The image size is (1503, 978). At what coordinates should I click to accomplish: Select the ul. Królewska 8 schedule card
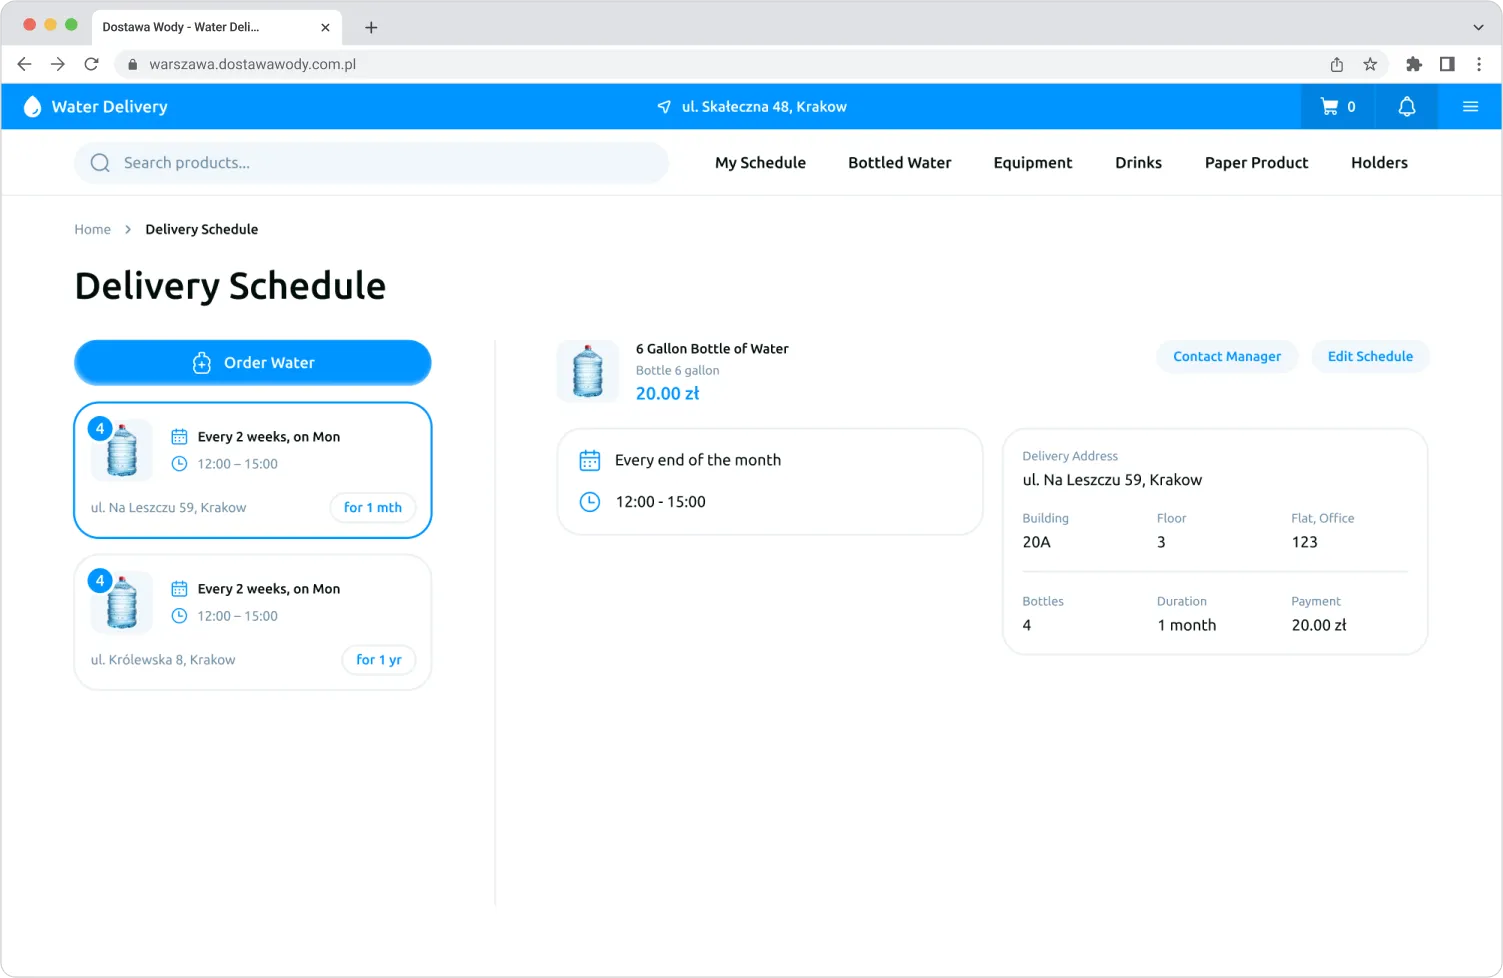[253, 623]
